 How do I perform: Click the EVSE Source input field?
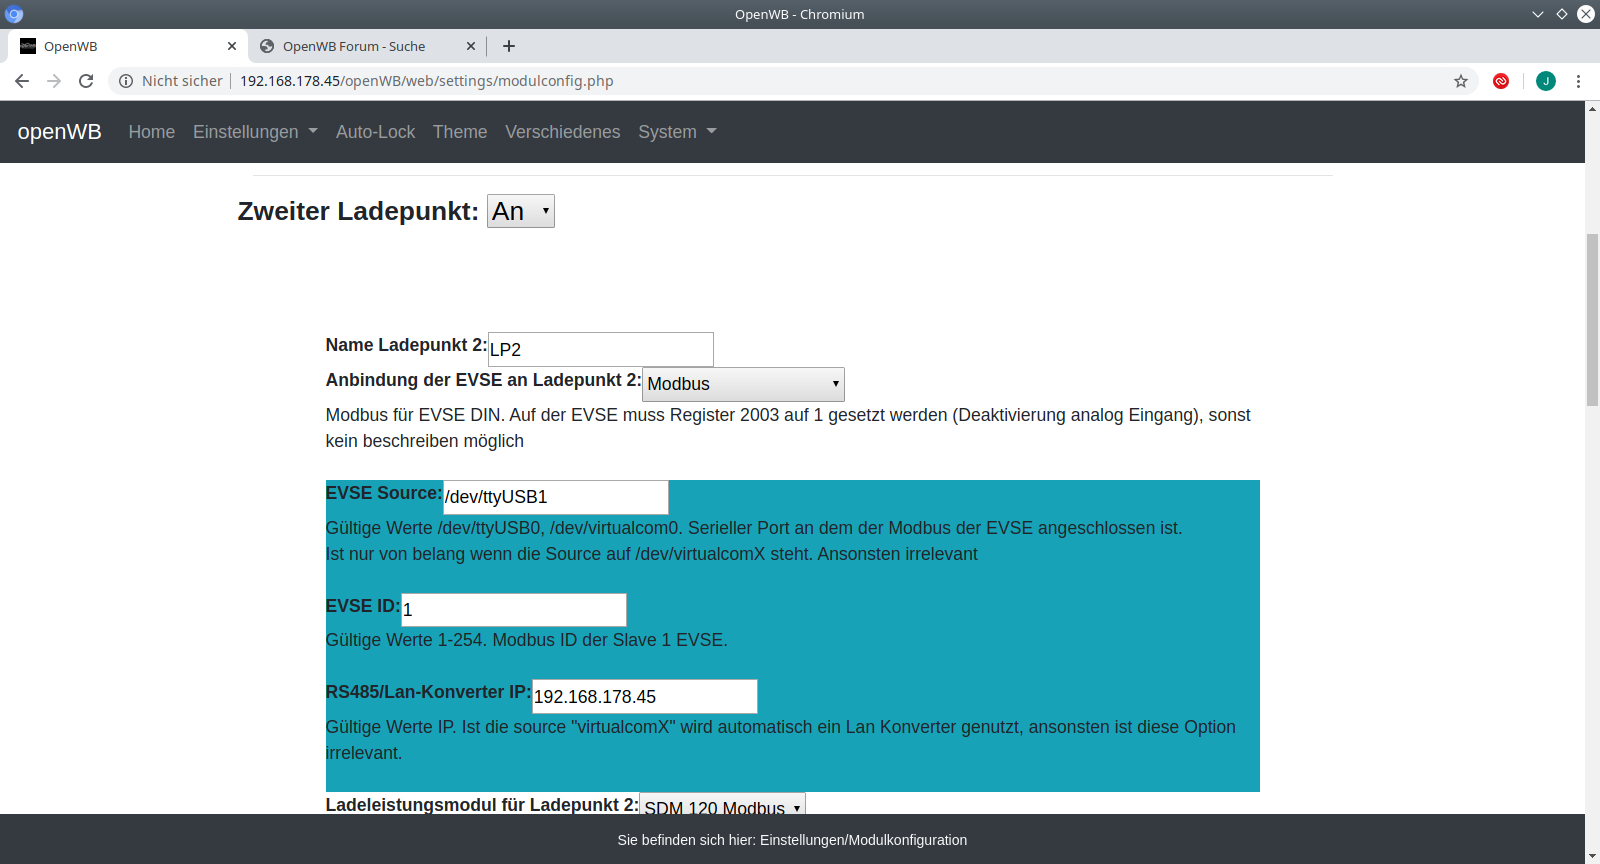556,497
